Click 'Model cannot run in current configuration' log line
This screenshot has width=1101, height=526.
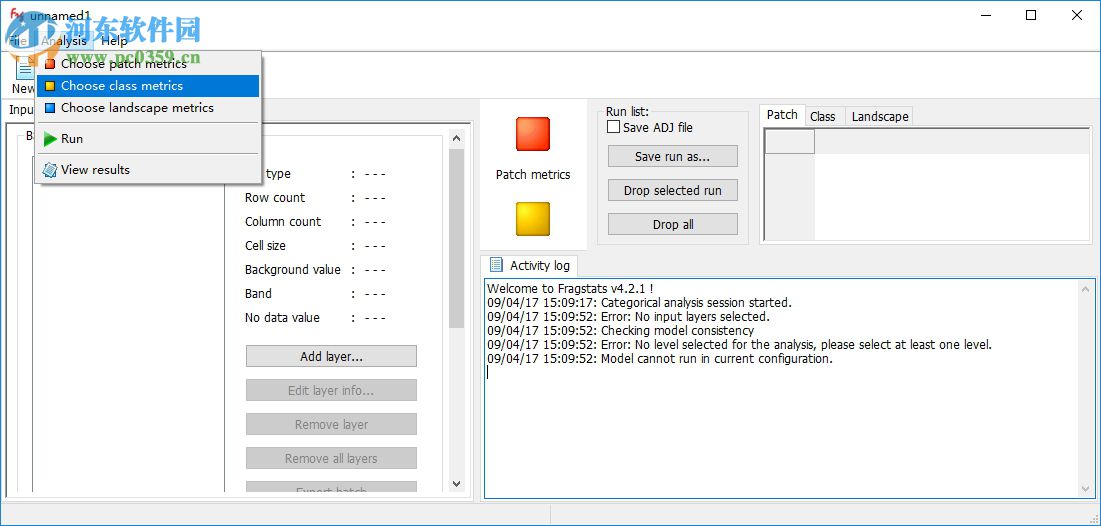659,359
